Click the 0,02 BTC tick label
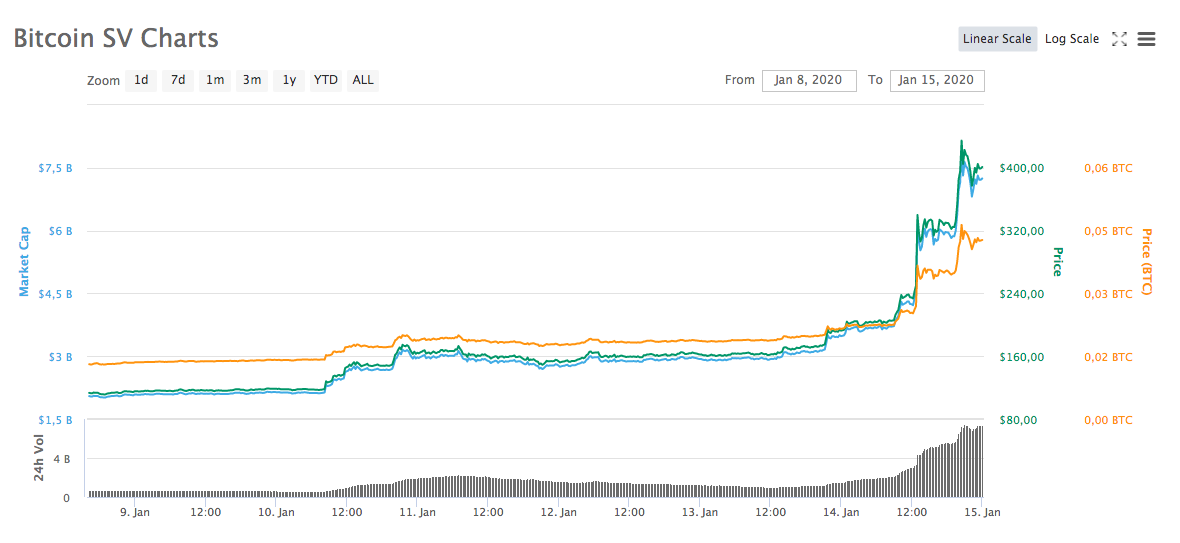This screenshot has width=1180, height=543. [x=1108, y=357]
